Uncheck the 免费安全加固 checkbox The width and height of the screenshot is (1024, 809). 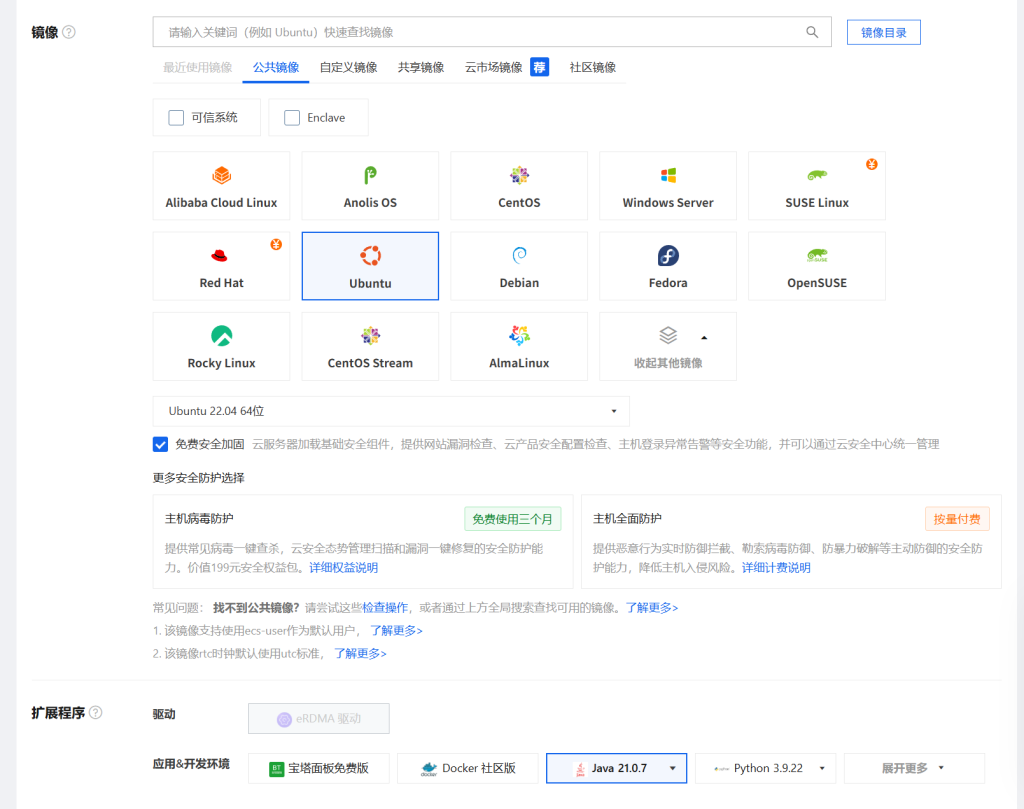coord(160,444)
